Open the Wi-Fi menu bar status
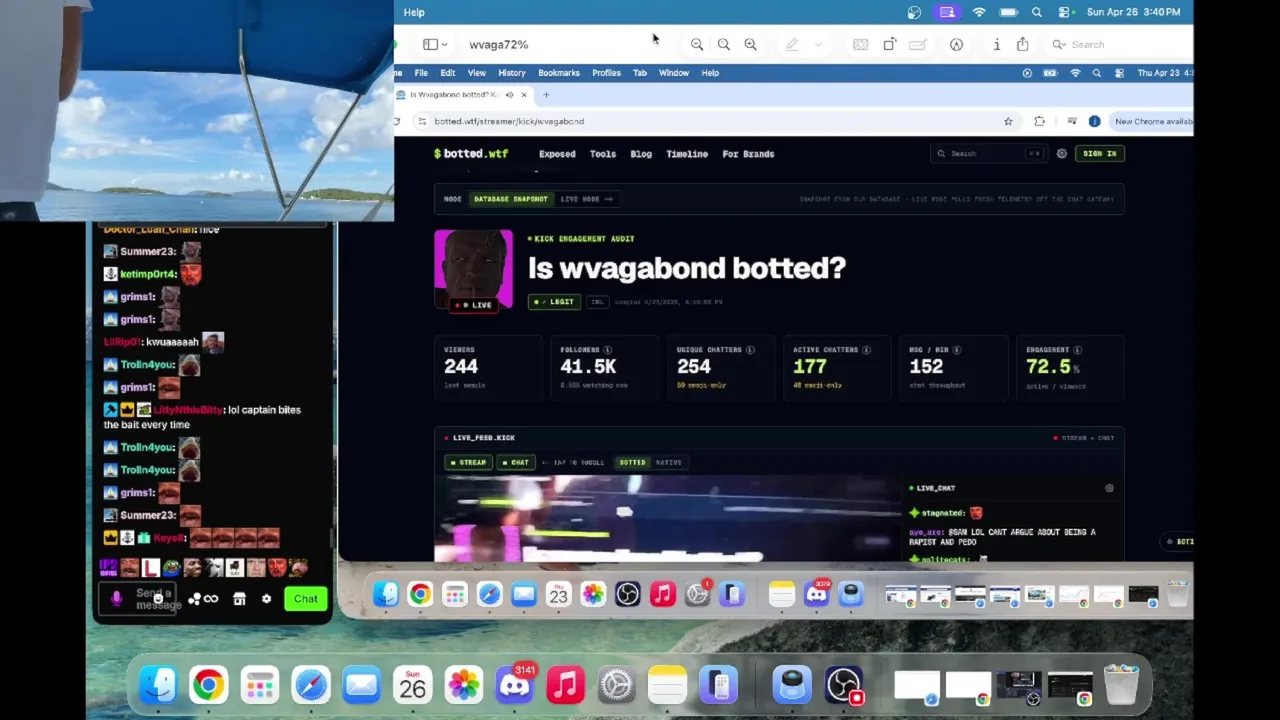The height and width of the screenshot is (720, 1280). [x=979, y=12]
